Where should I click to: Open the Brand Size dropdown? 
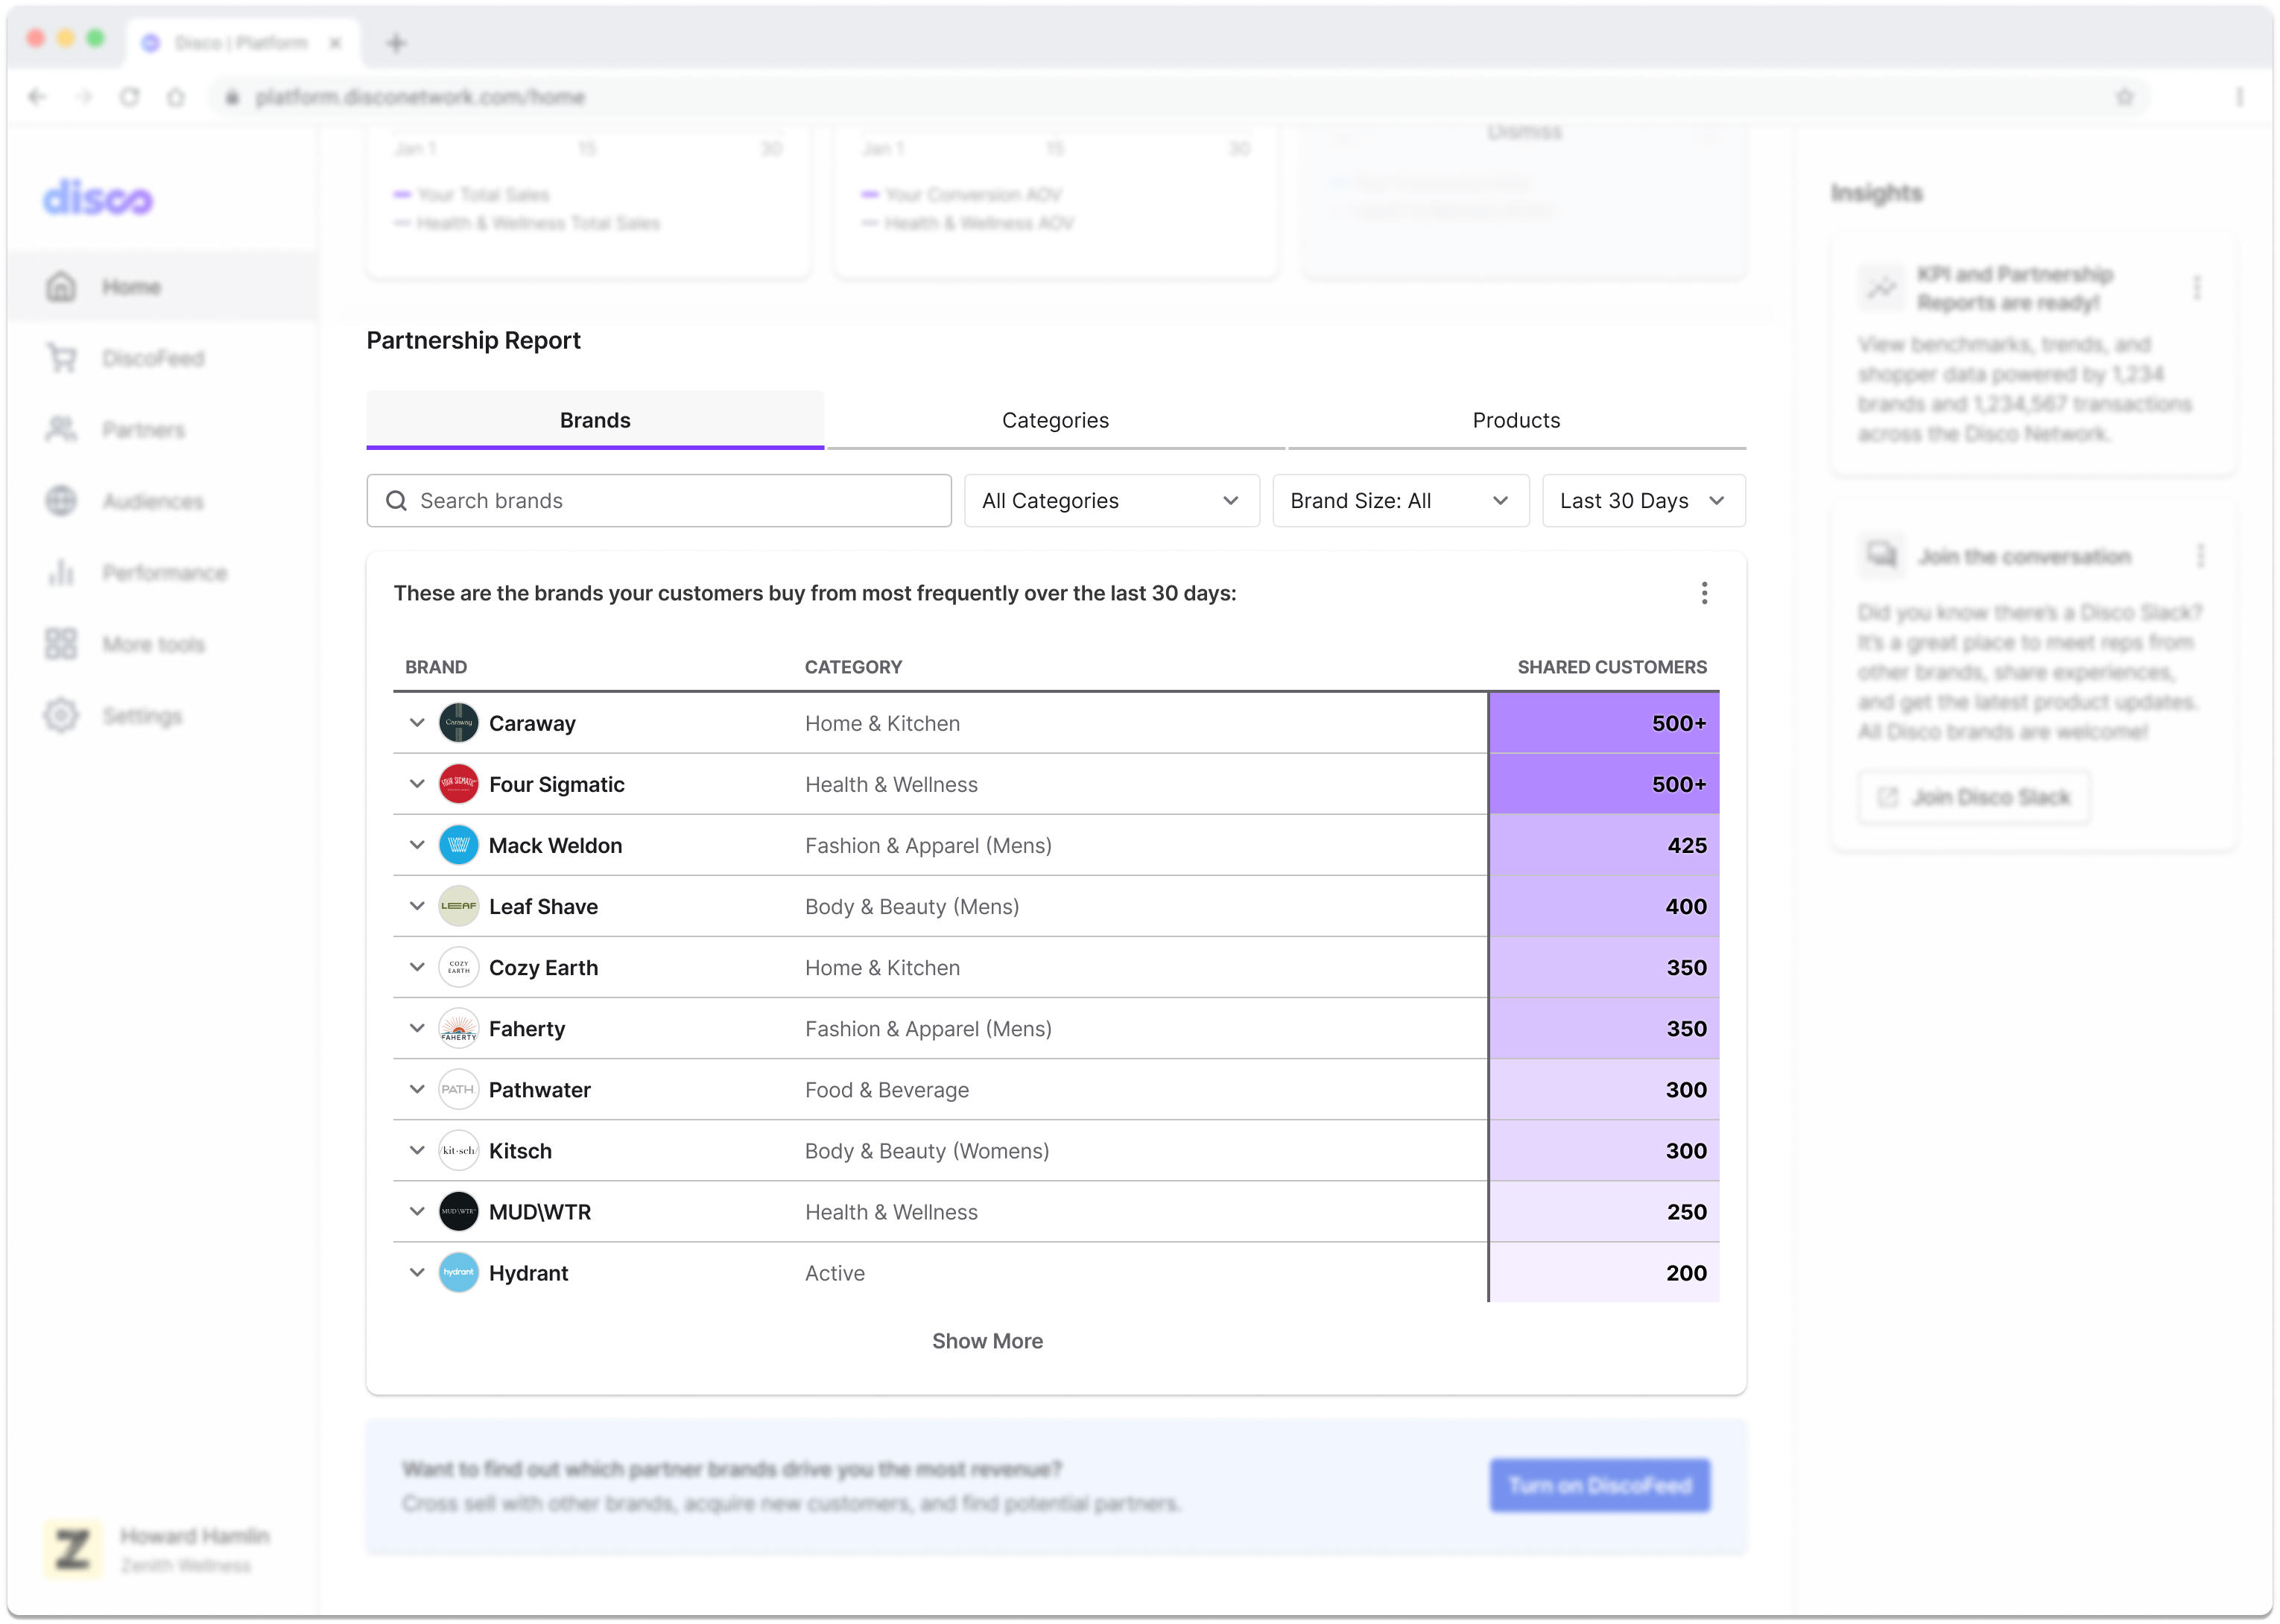pos(1400,500)
